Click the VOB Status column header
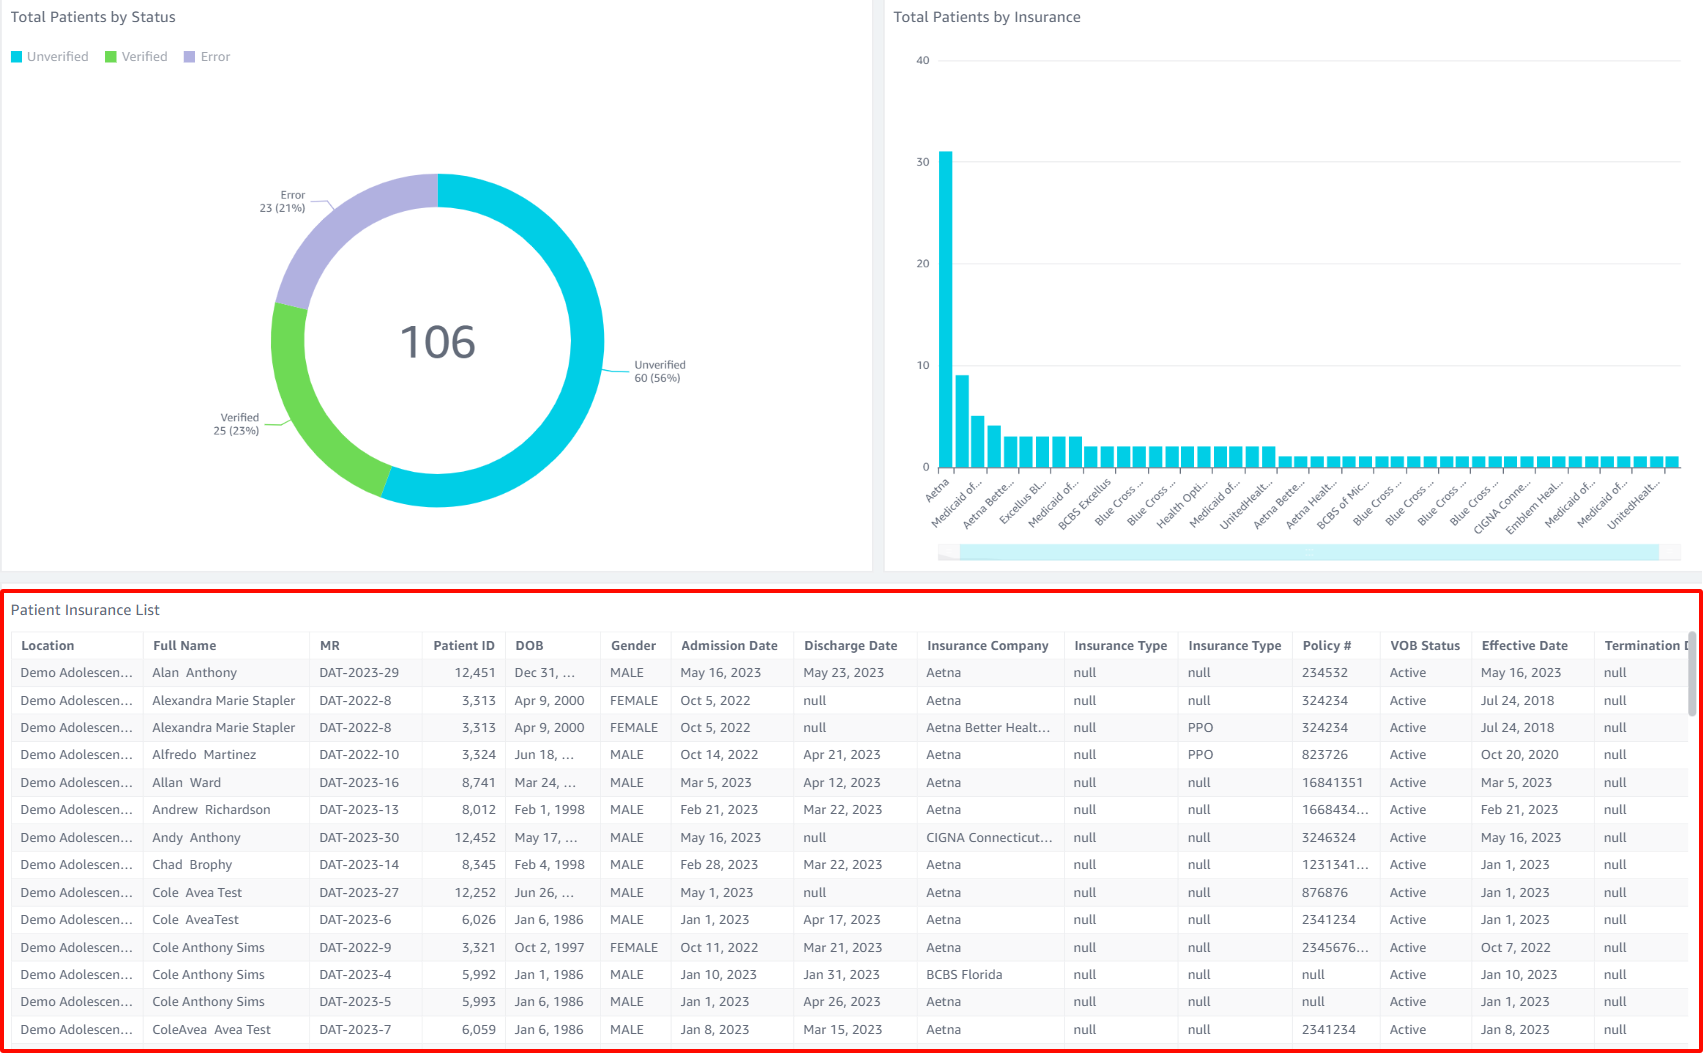The image size is (1703, 1053). coord(1424,646)
